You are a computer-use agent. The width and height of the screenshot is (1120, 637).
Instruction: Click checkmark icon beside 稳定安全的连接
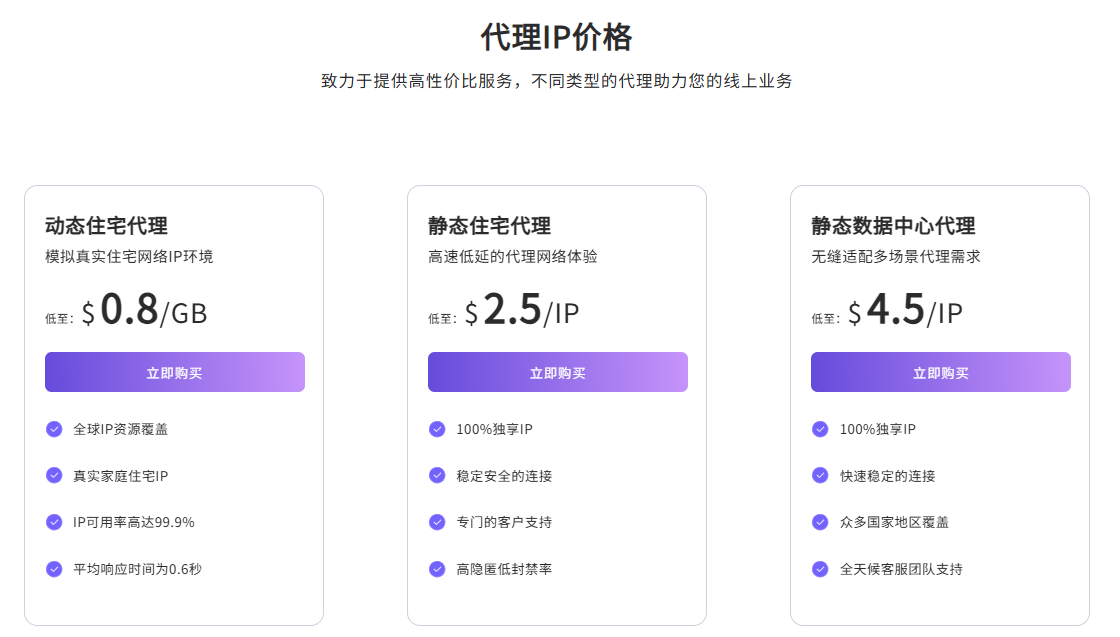click(x=437, y=476)
